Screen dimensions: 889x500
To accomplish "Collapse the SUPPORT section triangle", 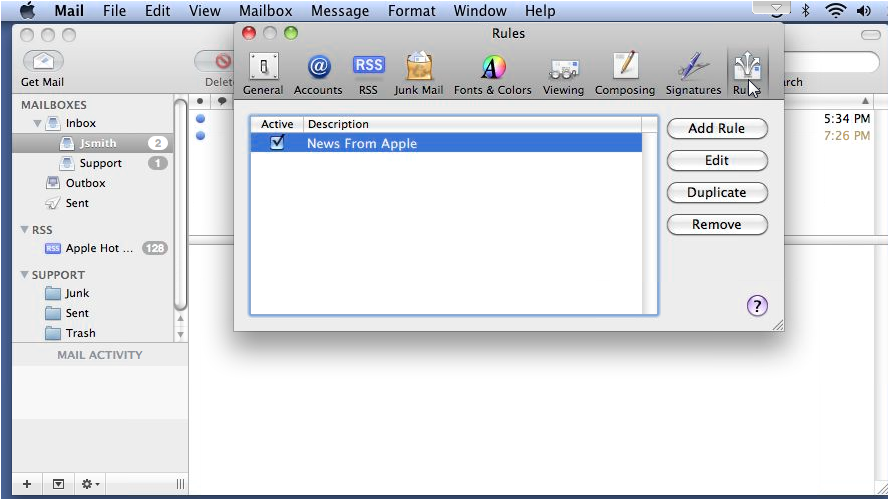I will (24, 274).
